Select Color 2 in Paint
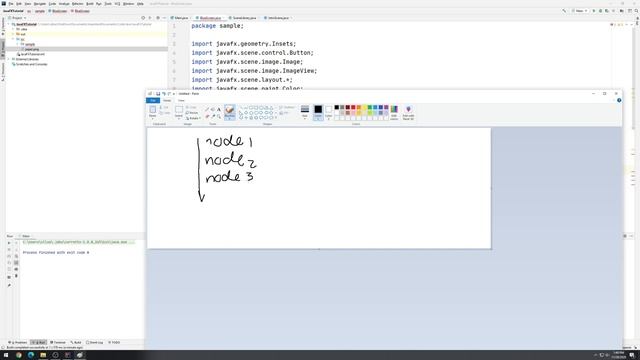The image size is (640, 360). [329, 112]
